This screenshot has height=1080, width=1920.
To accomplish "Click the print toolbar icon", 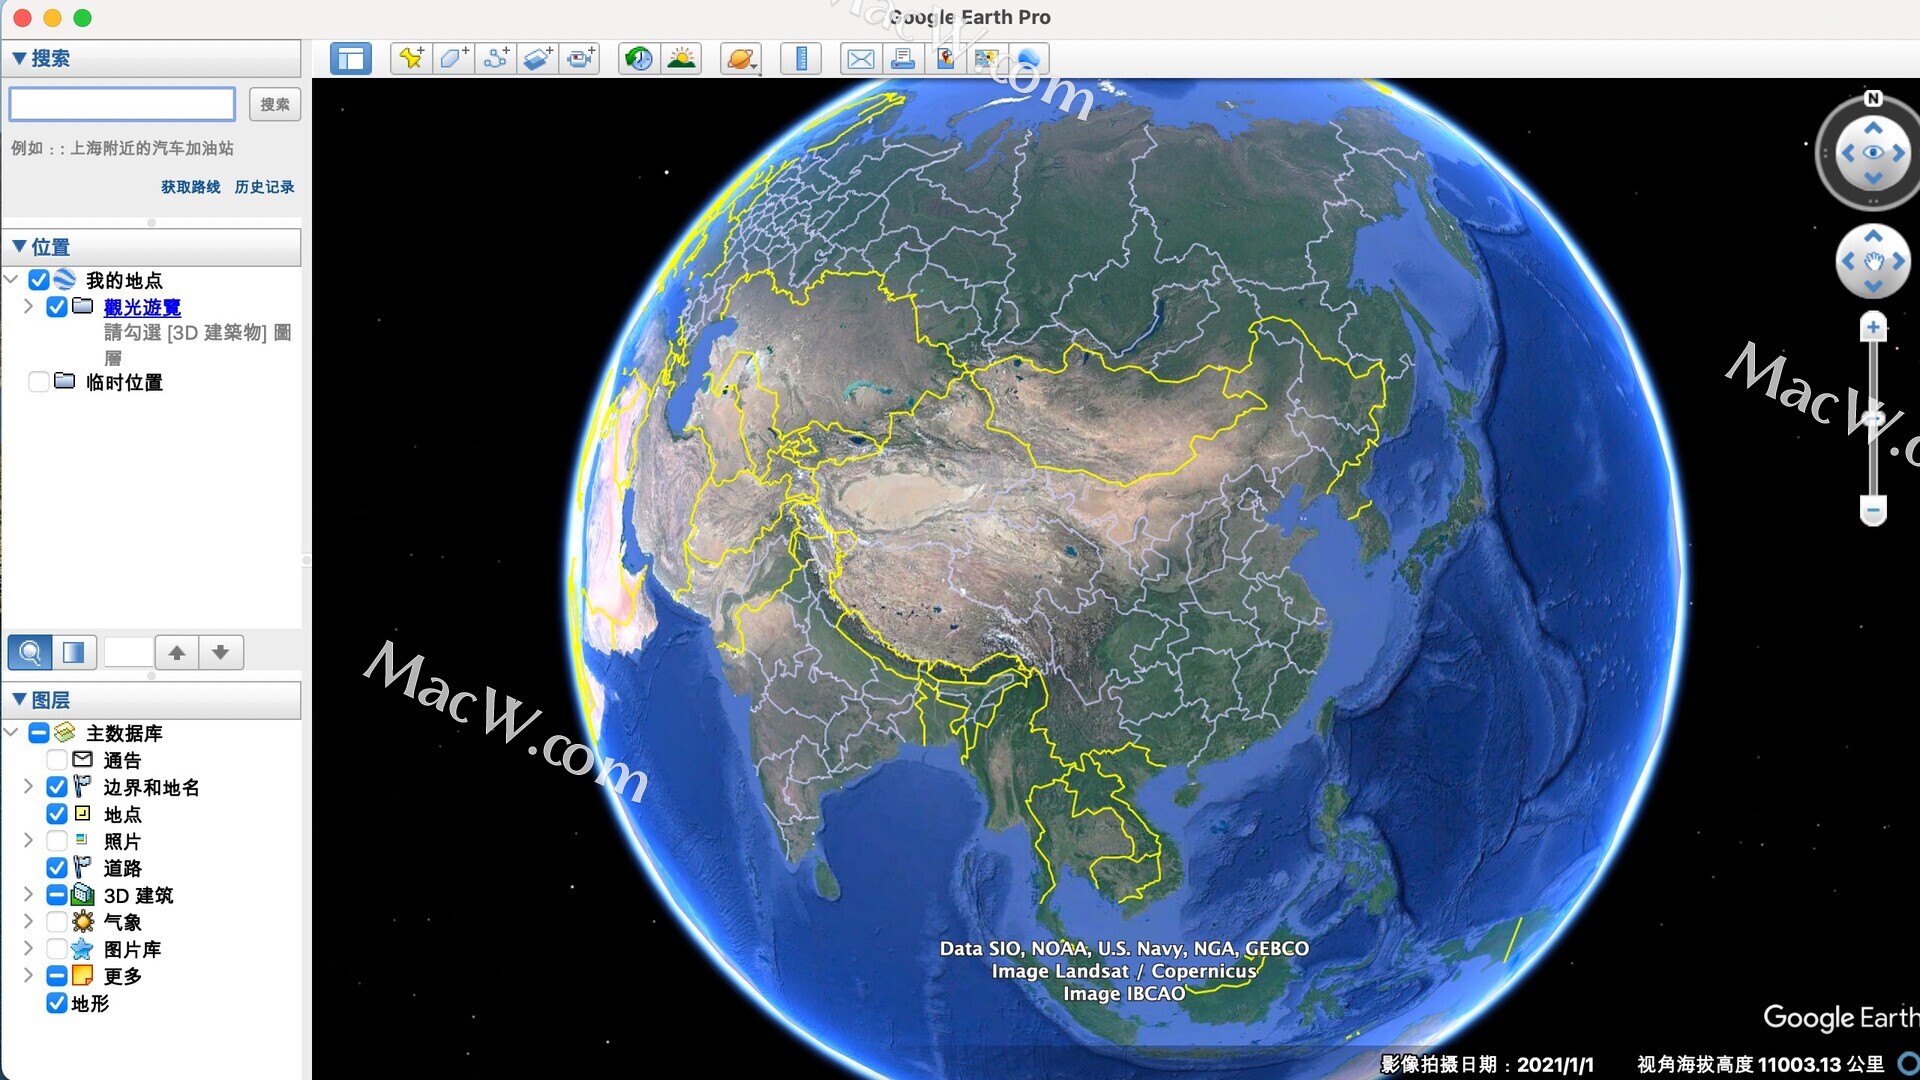I will 902,59.
